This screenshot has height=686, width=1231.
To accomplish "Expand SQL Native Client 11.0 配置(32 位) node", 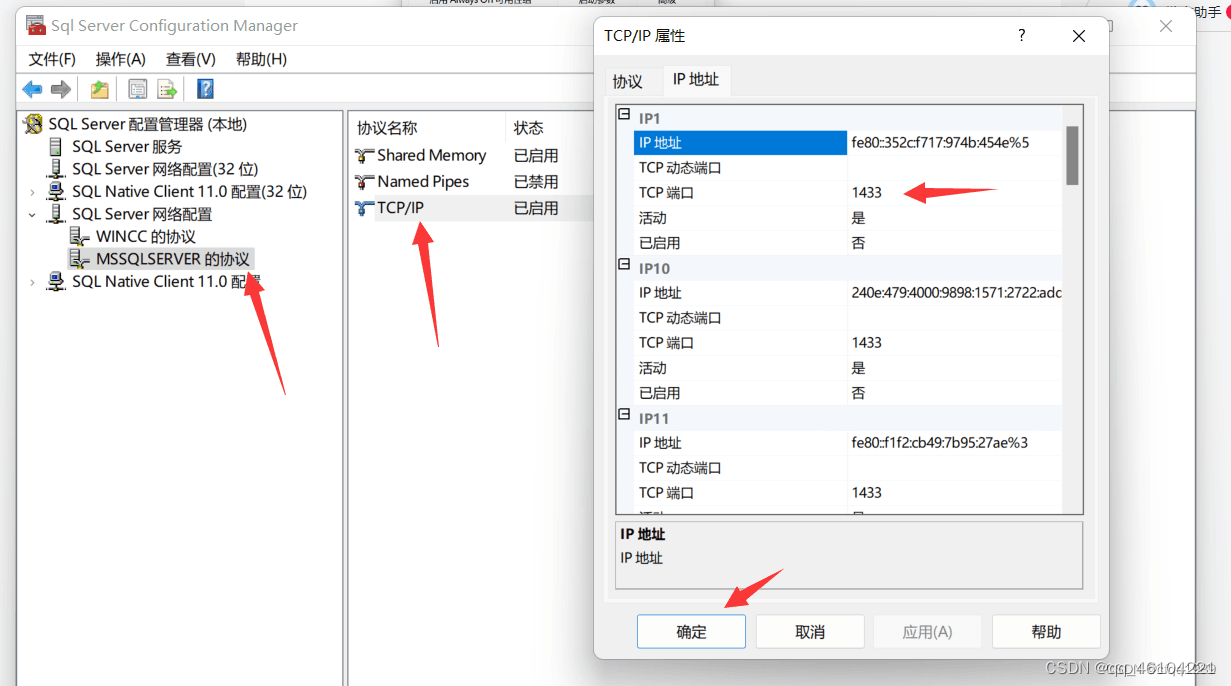I will [x=32, y=192].
